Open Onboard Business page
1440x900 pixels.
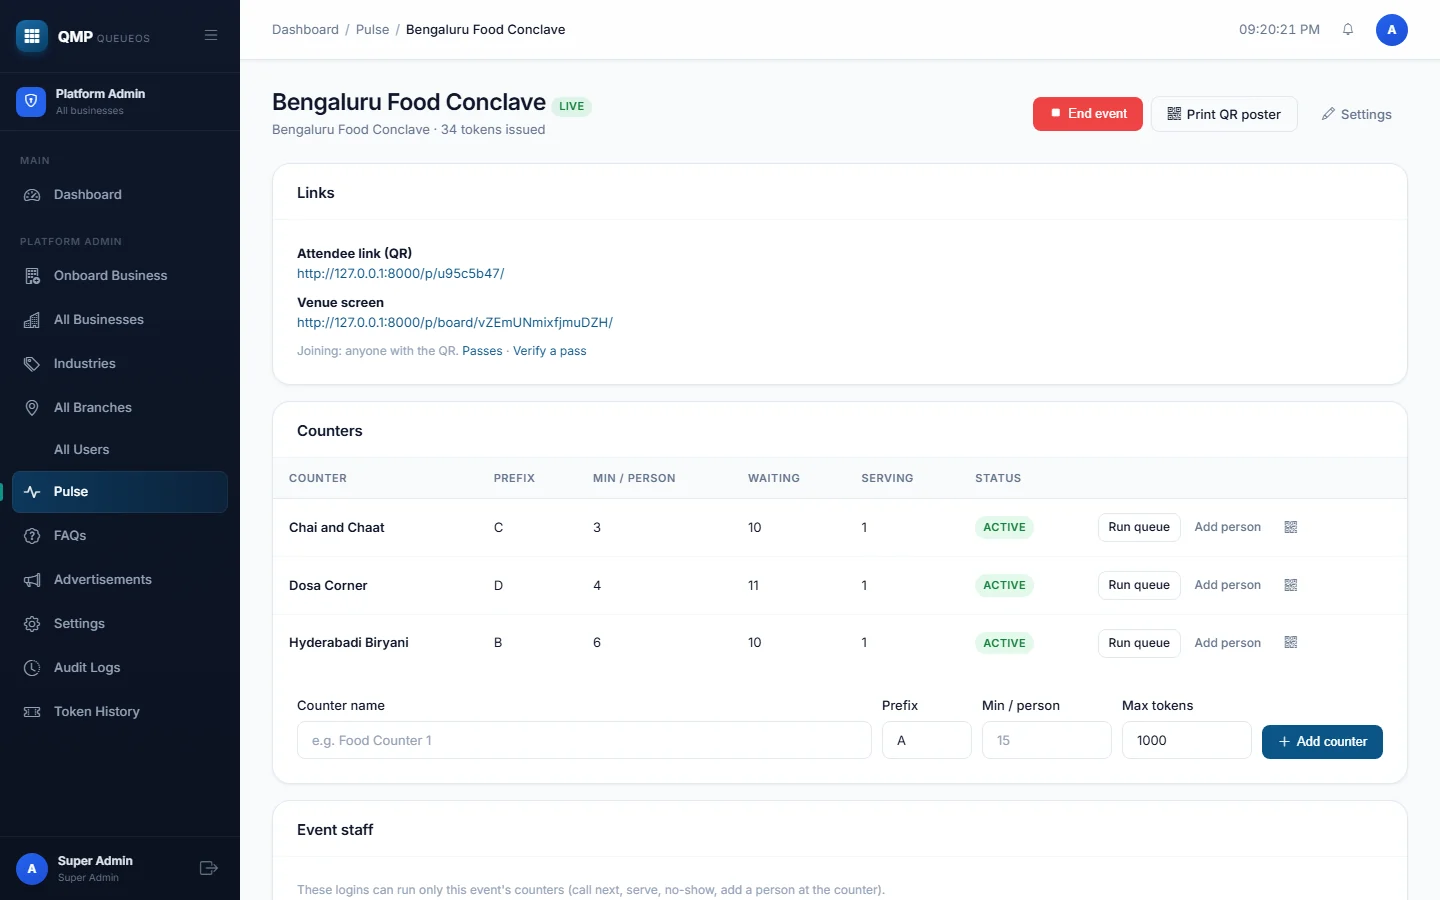pos(120,276)
